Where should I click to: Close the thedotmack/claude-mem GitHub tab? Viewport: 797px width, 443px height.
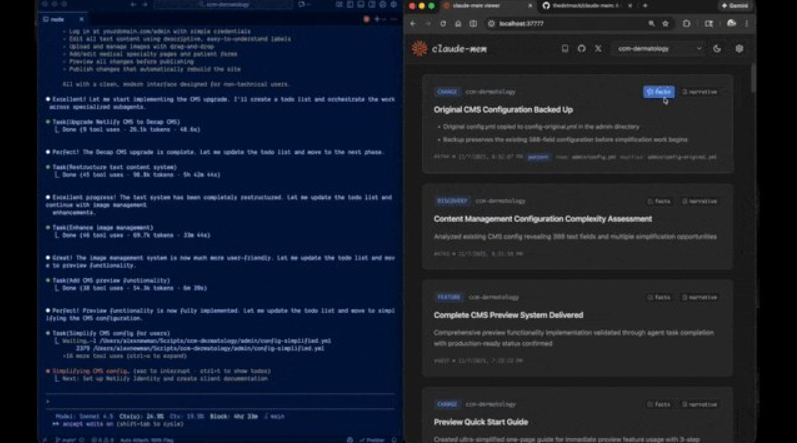click(x=630, y=6)
